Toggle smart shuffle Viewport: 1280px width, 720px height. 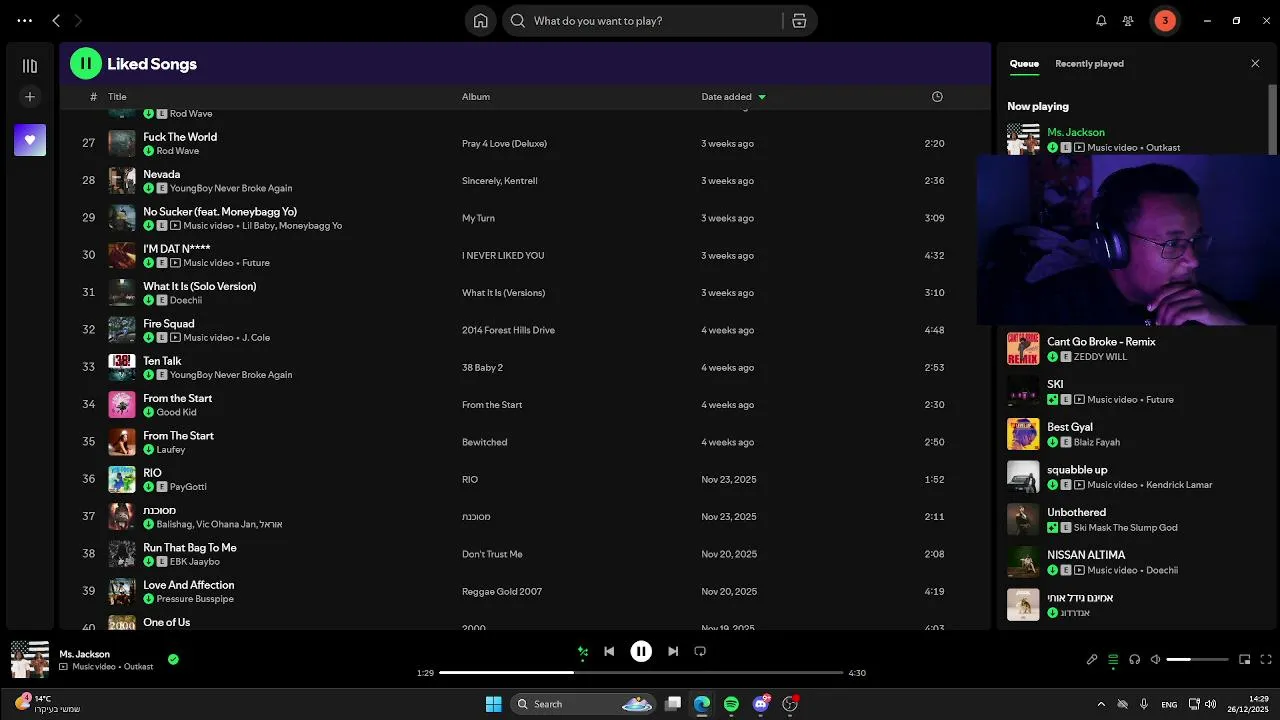[x=582, y=652]
